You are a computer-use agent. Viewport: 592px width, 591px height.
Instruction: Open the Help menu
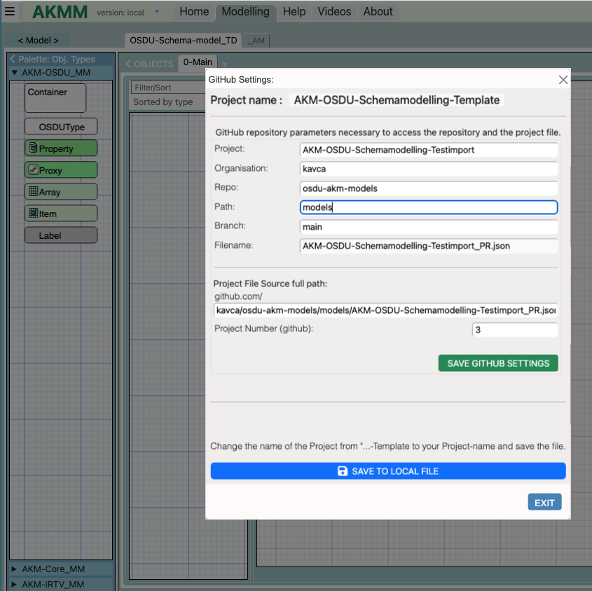294,12
